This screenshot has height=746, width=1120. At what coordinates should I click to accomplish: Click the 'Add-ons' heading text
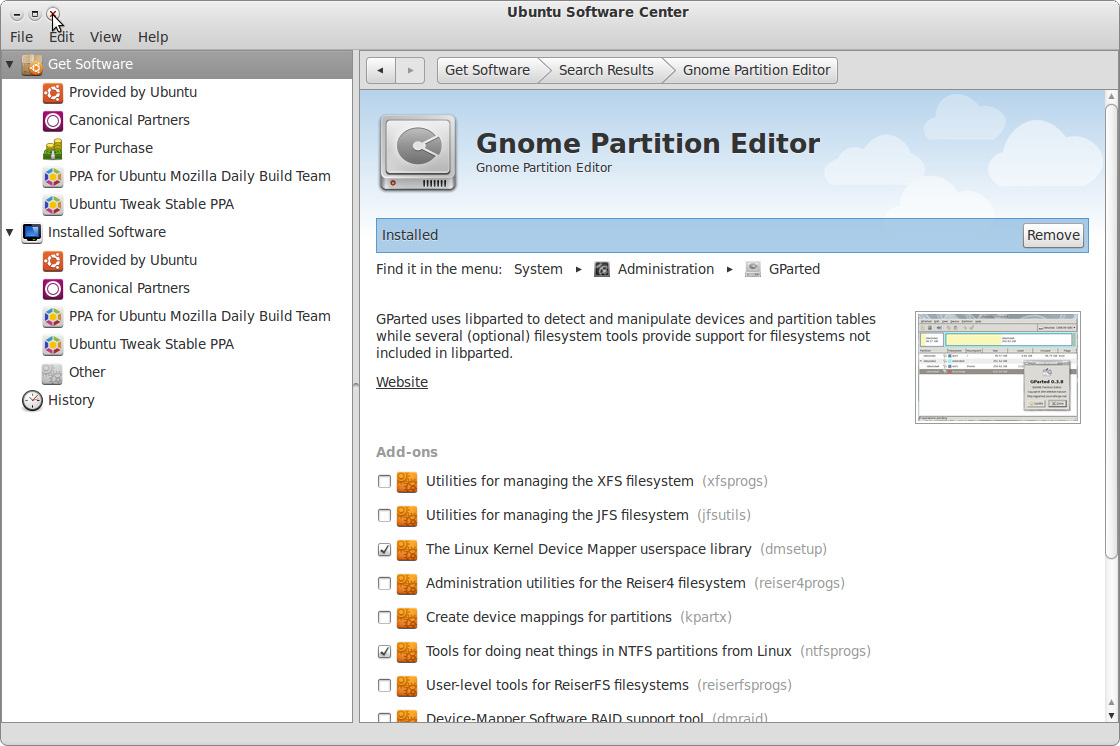pos(406,452)
